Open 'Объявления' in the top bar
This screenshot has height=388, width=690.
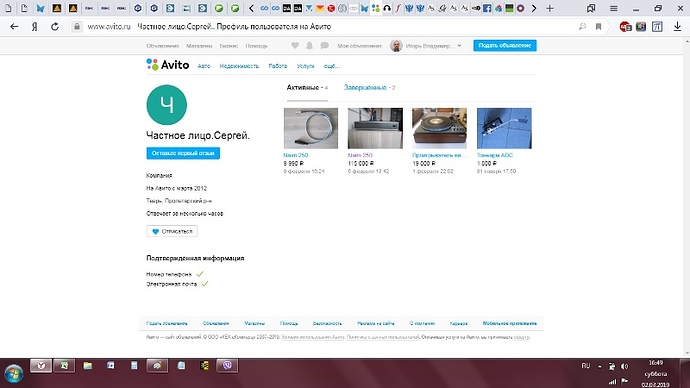coord(162,46)
